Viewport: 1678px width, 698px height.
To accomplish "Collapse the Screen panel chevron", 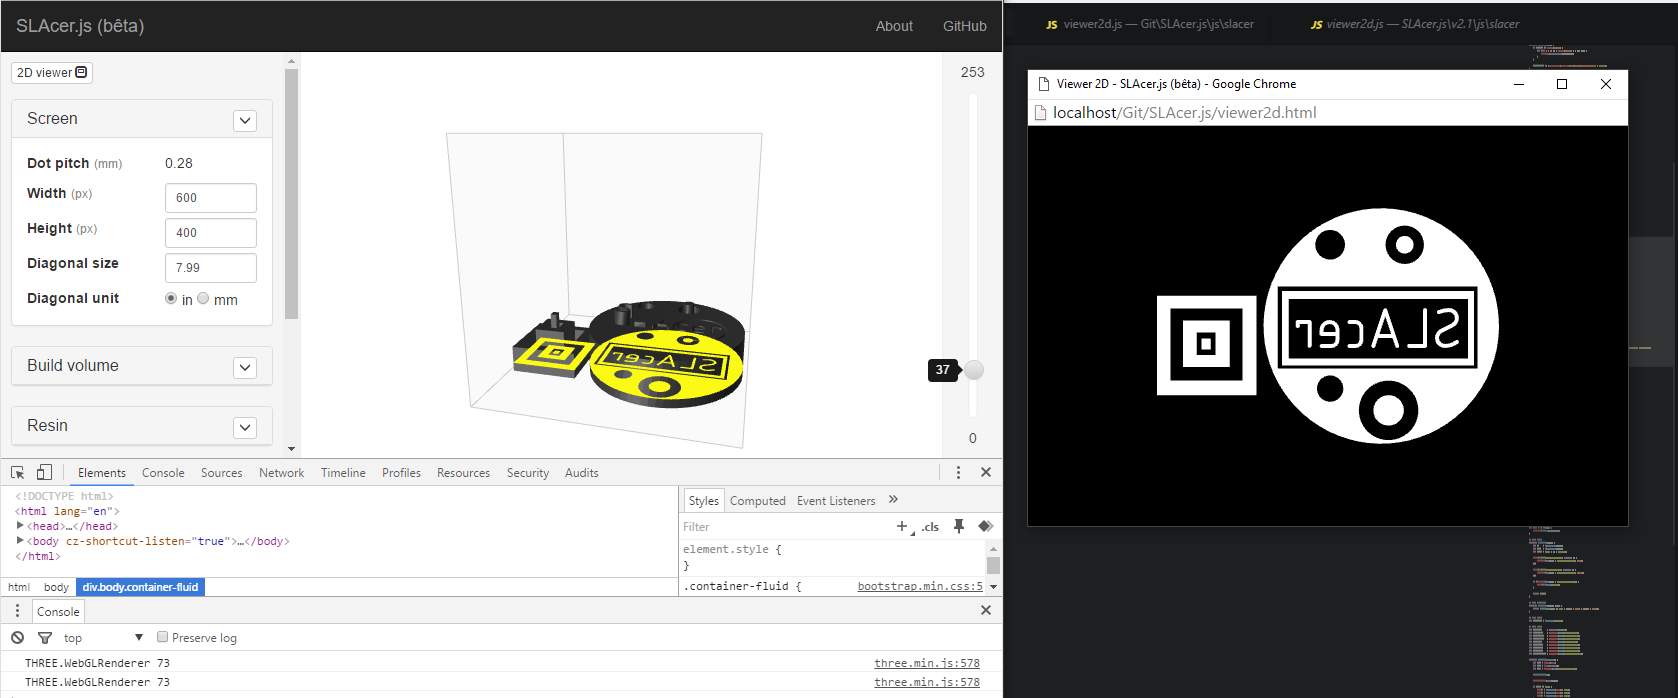I will coord(245,120).
